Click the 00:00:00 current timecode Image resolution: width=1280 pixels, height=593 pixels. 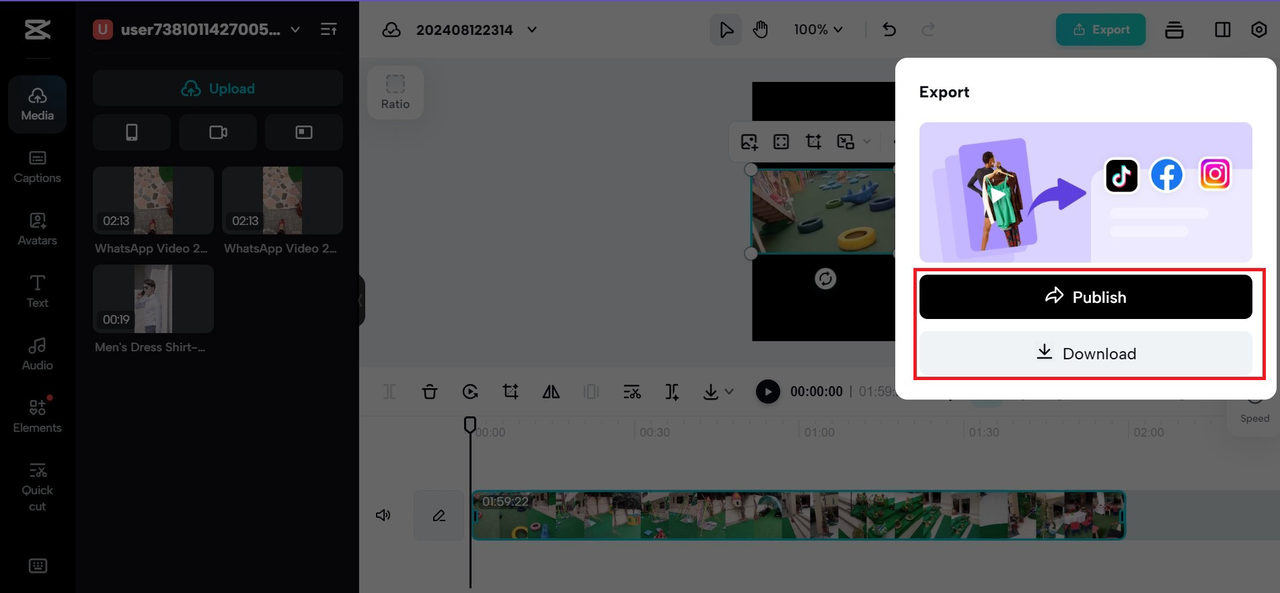(x=816, y=392)
